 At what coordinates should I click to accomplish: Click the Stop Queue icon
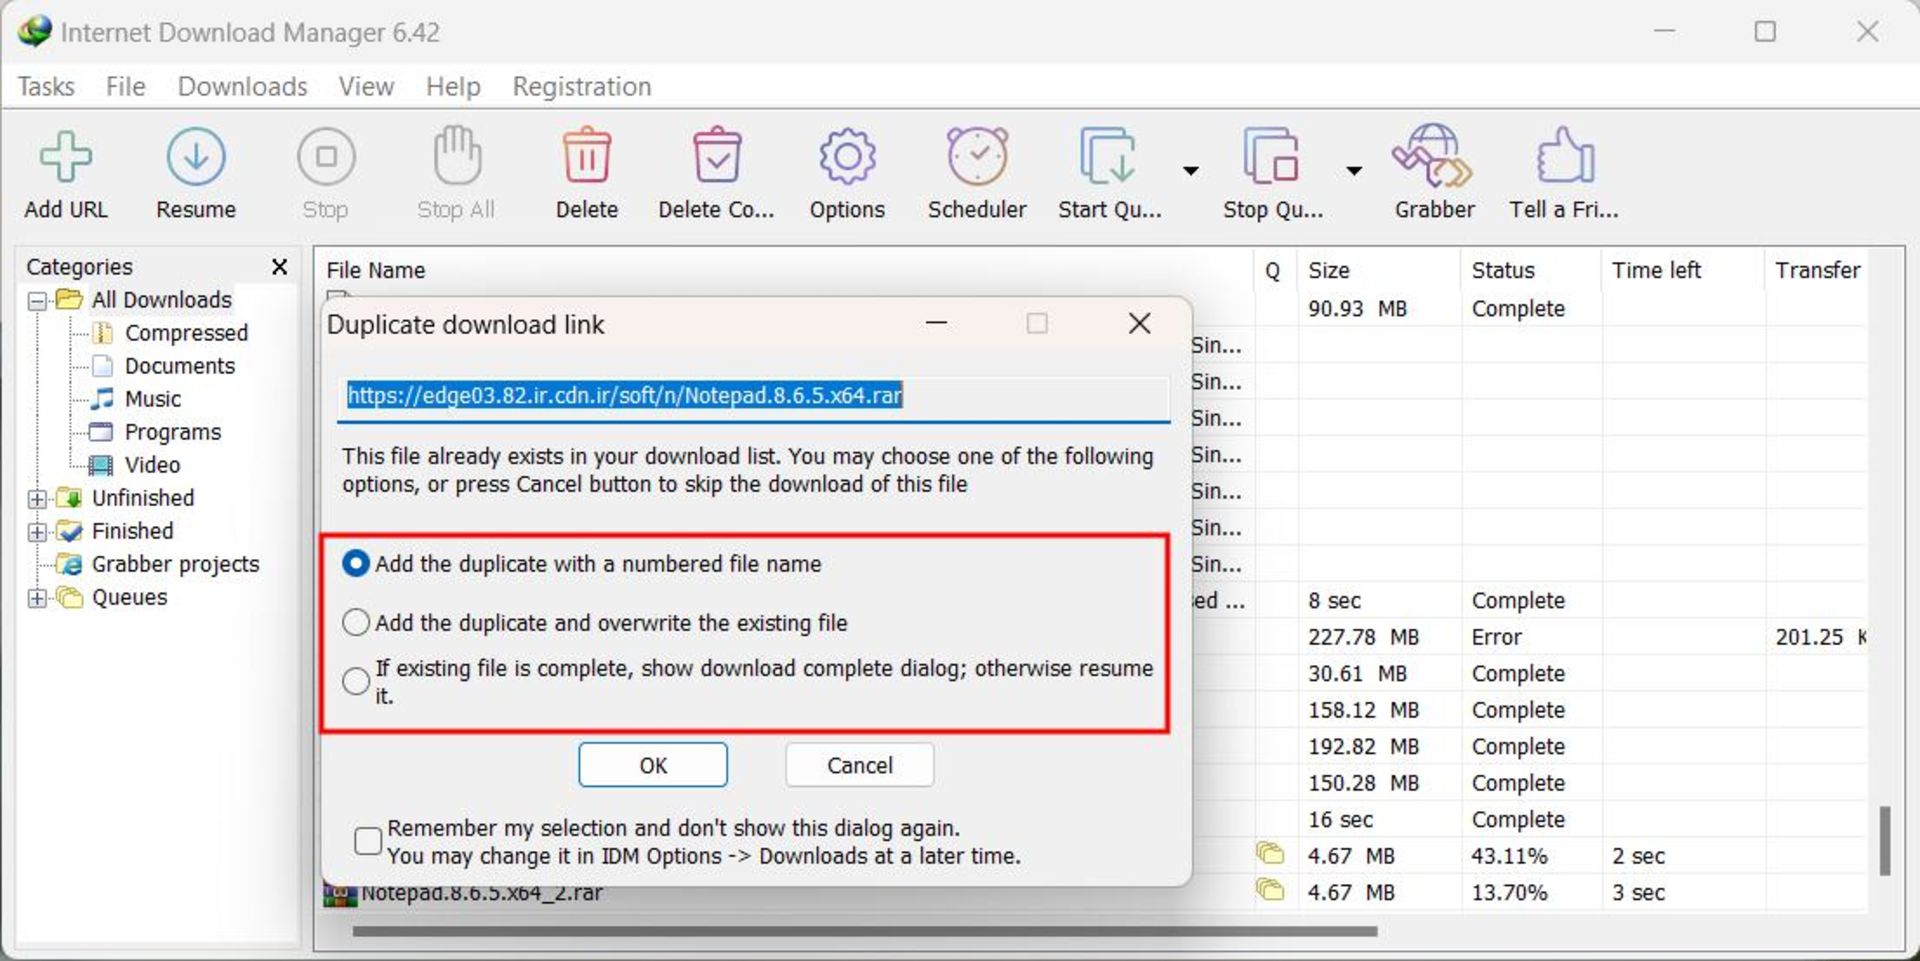coord(1271,156)
